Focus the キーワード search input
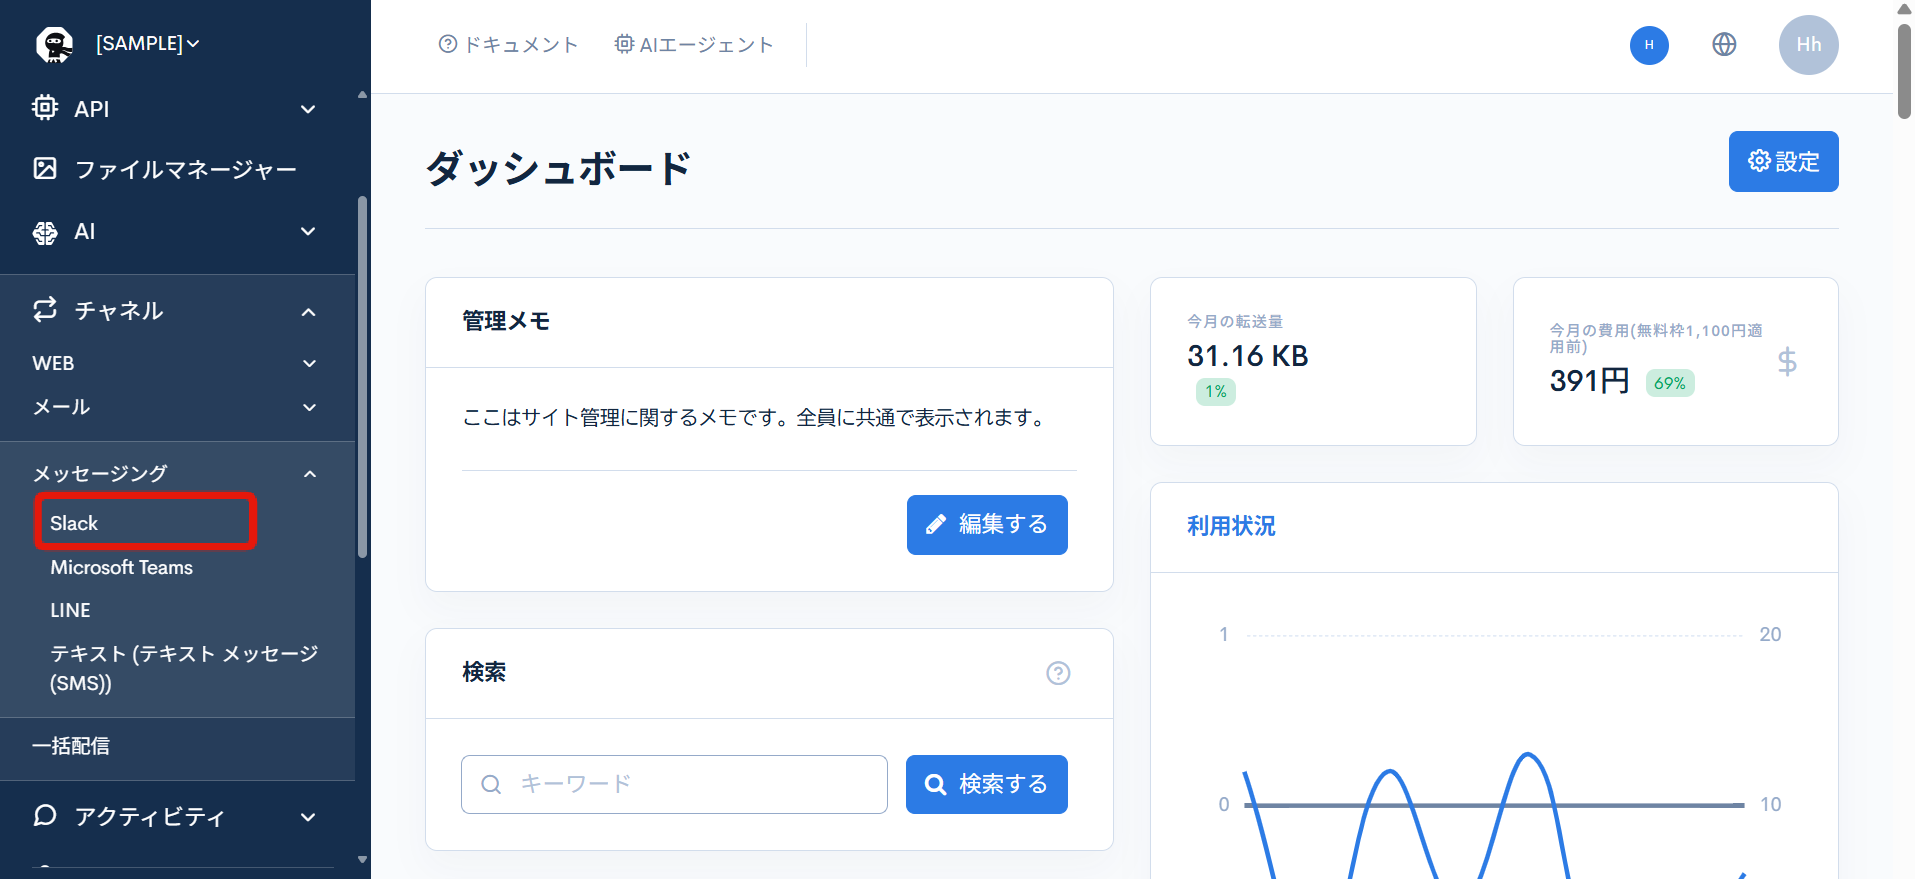The image size is (1915, 879). [674, 784]
